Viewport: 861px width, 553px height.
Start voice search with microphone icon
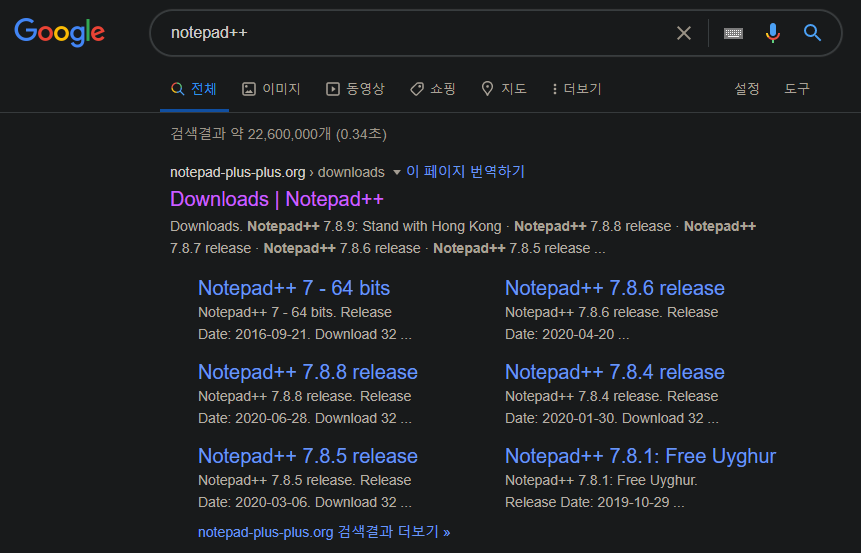773,33
